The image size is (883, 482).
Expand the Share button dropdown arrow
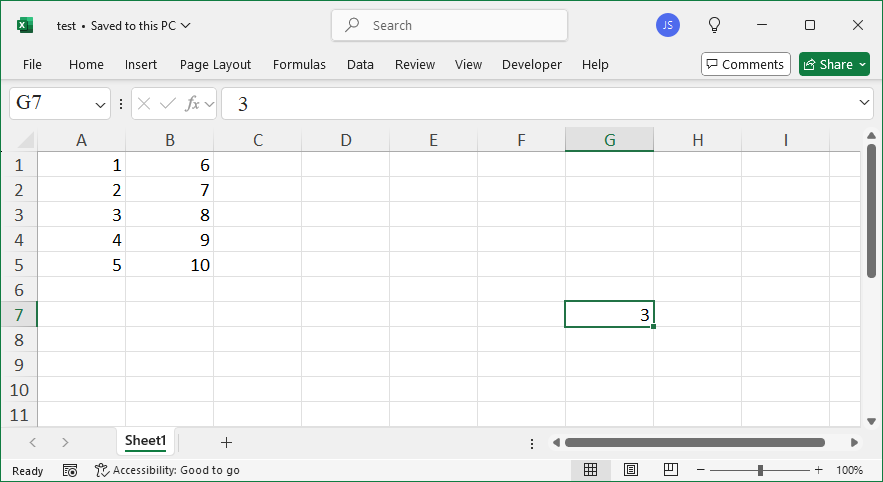863,64
